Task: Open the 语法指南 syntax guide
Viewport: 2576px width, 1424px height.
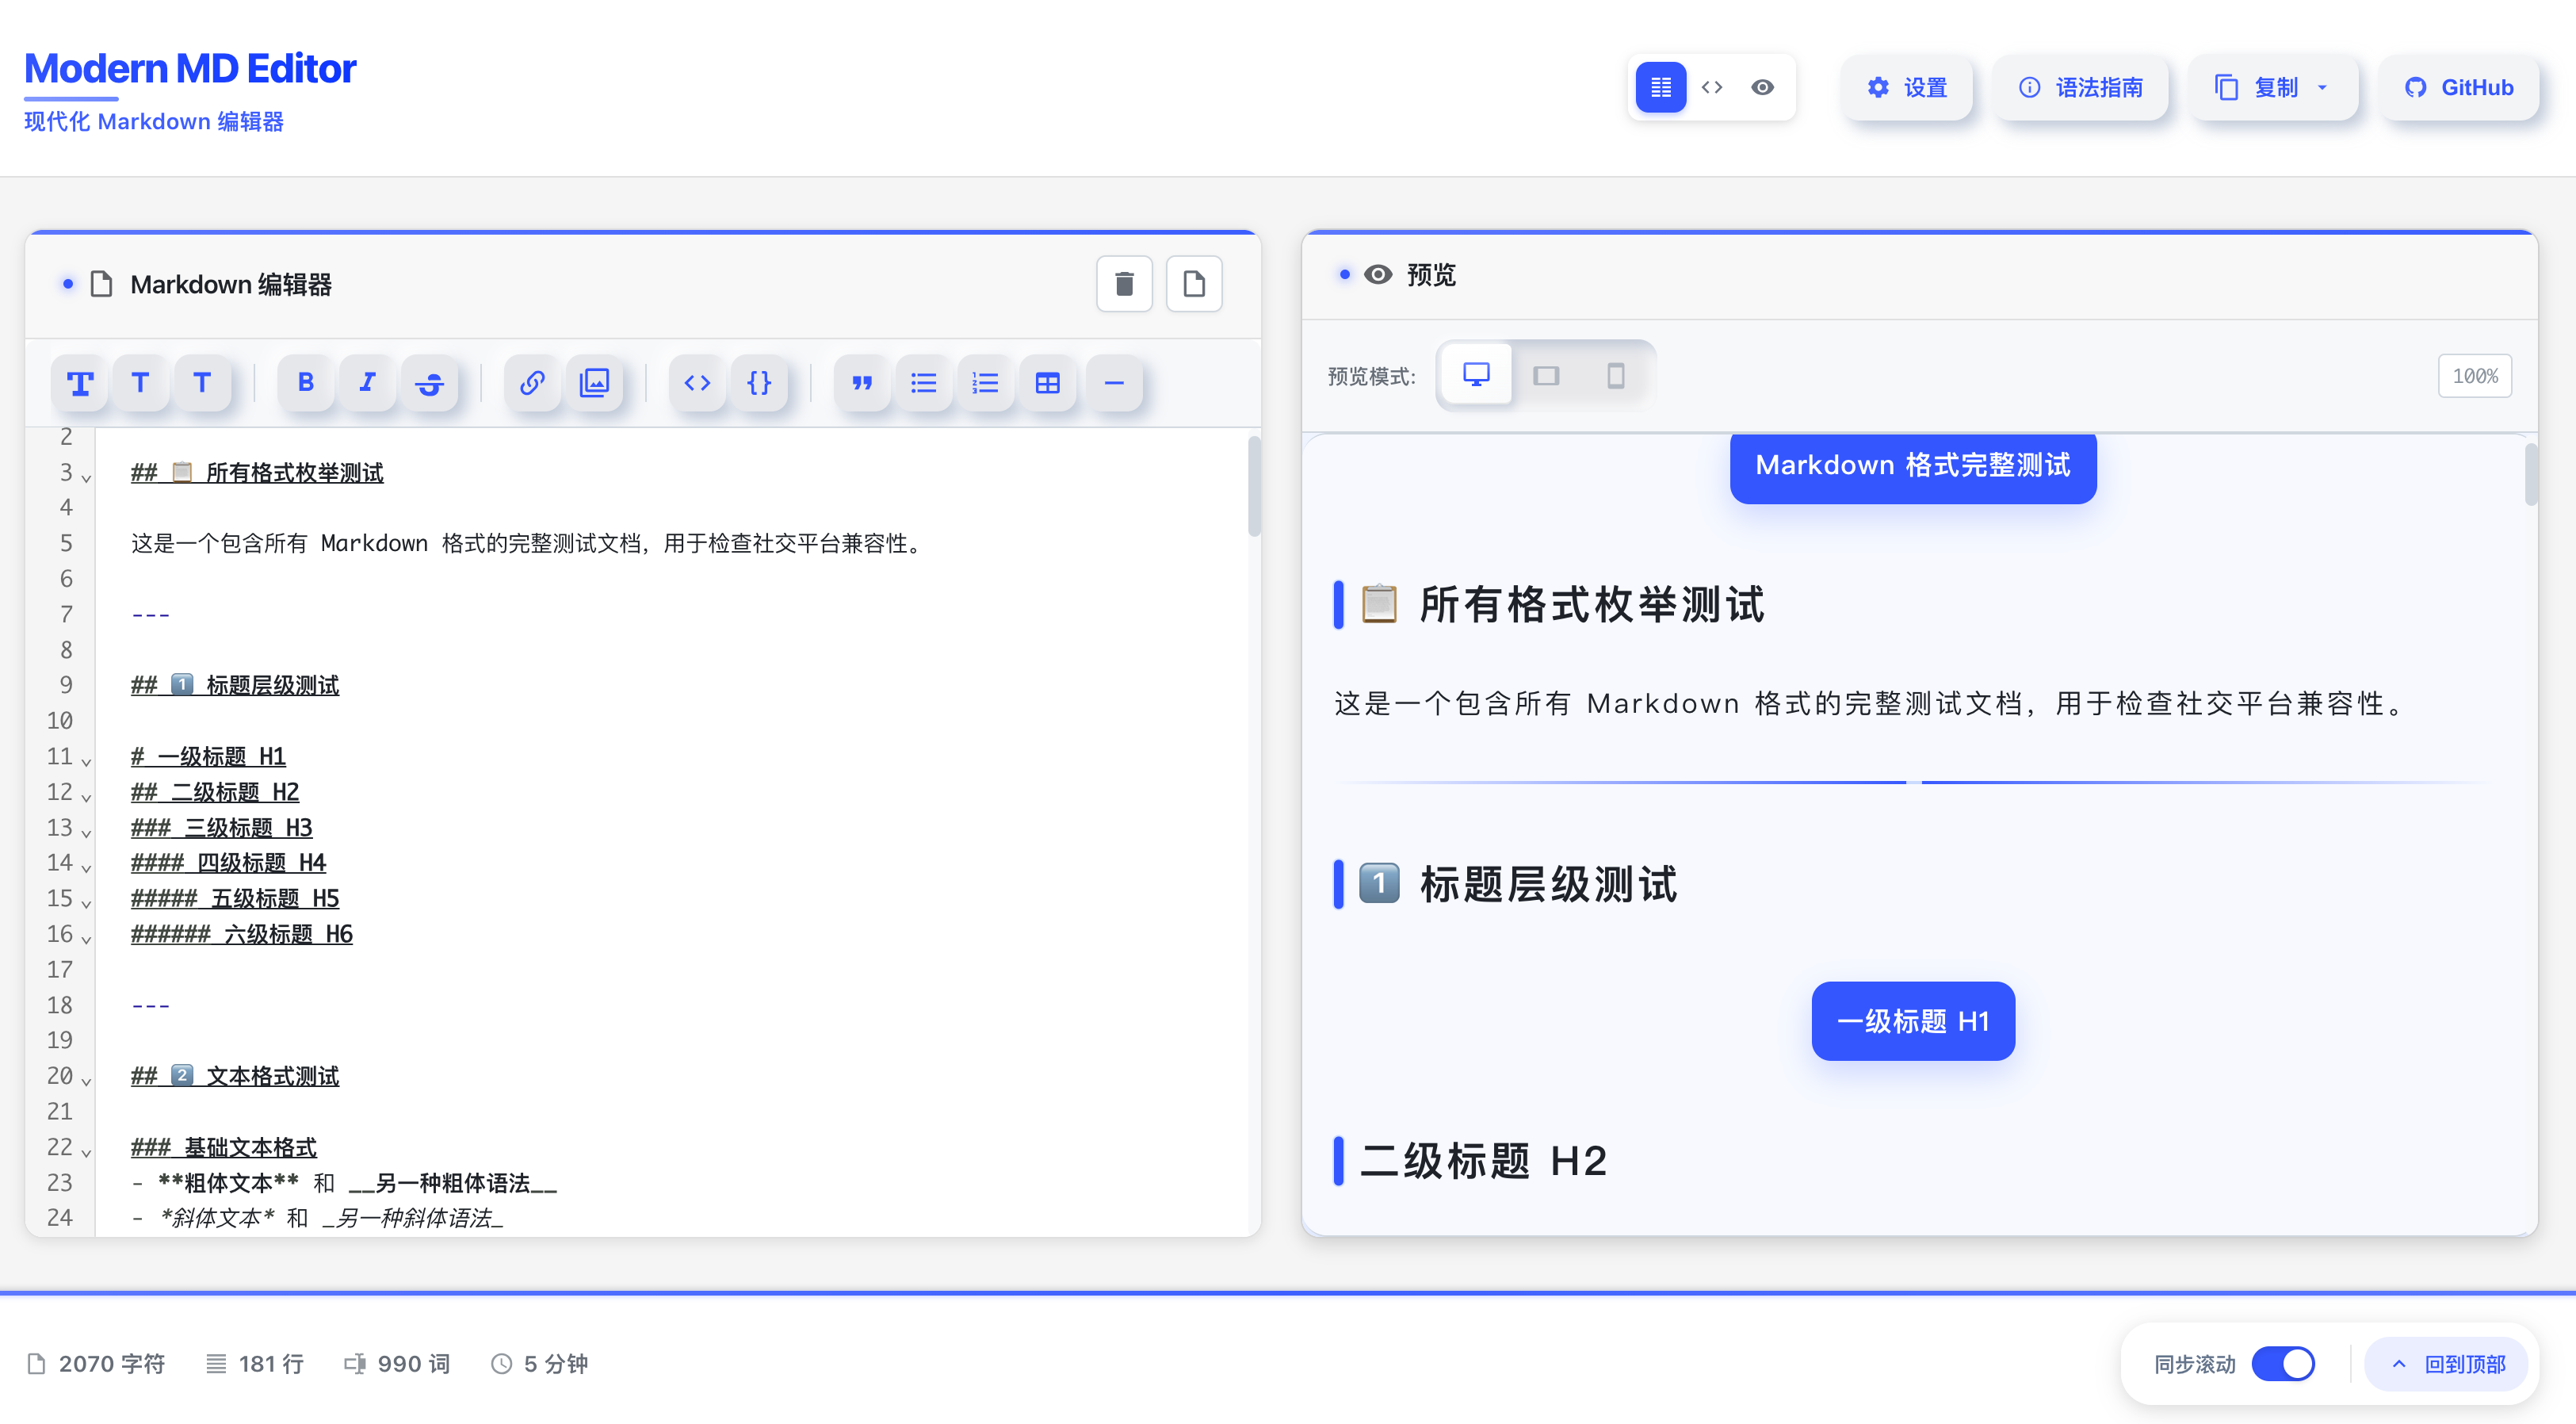Action: click(x=2081, y=88)
